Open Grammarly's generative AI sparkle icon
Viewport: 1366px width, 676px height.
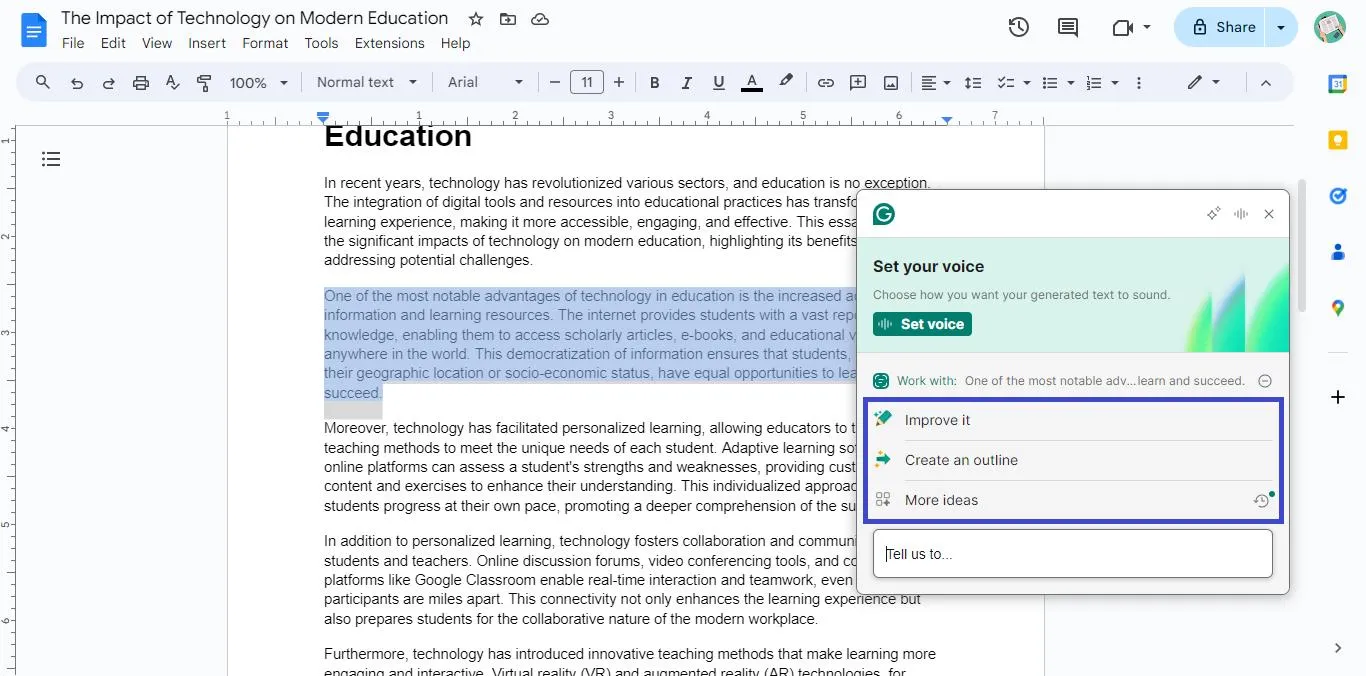click(1213, 213)
